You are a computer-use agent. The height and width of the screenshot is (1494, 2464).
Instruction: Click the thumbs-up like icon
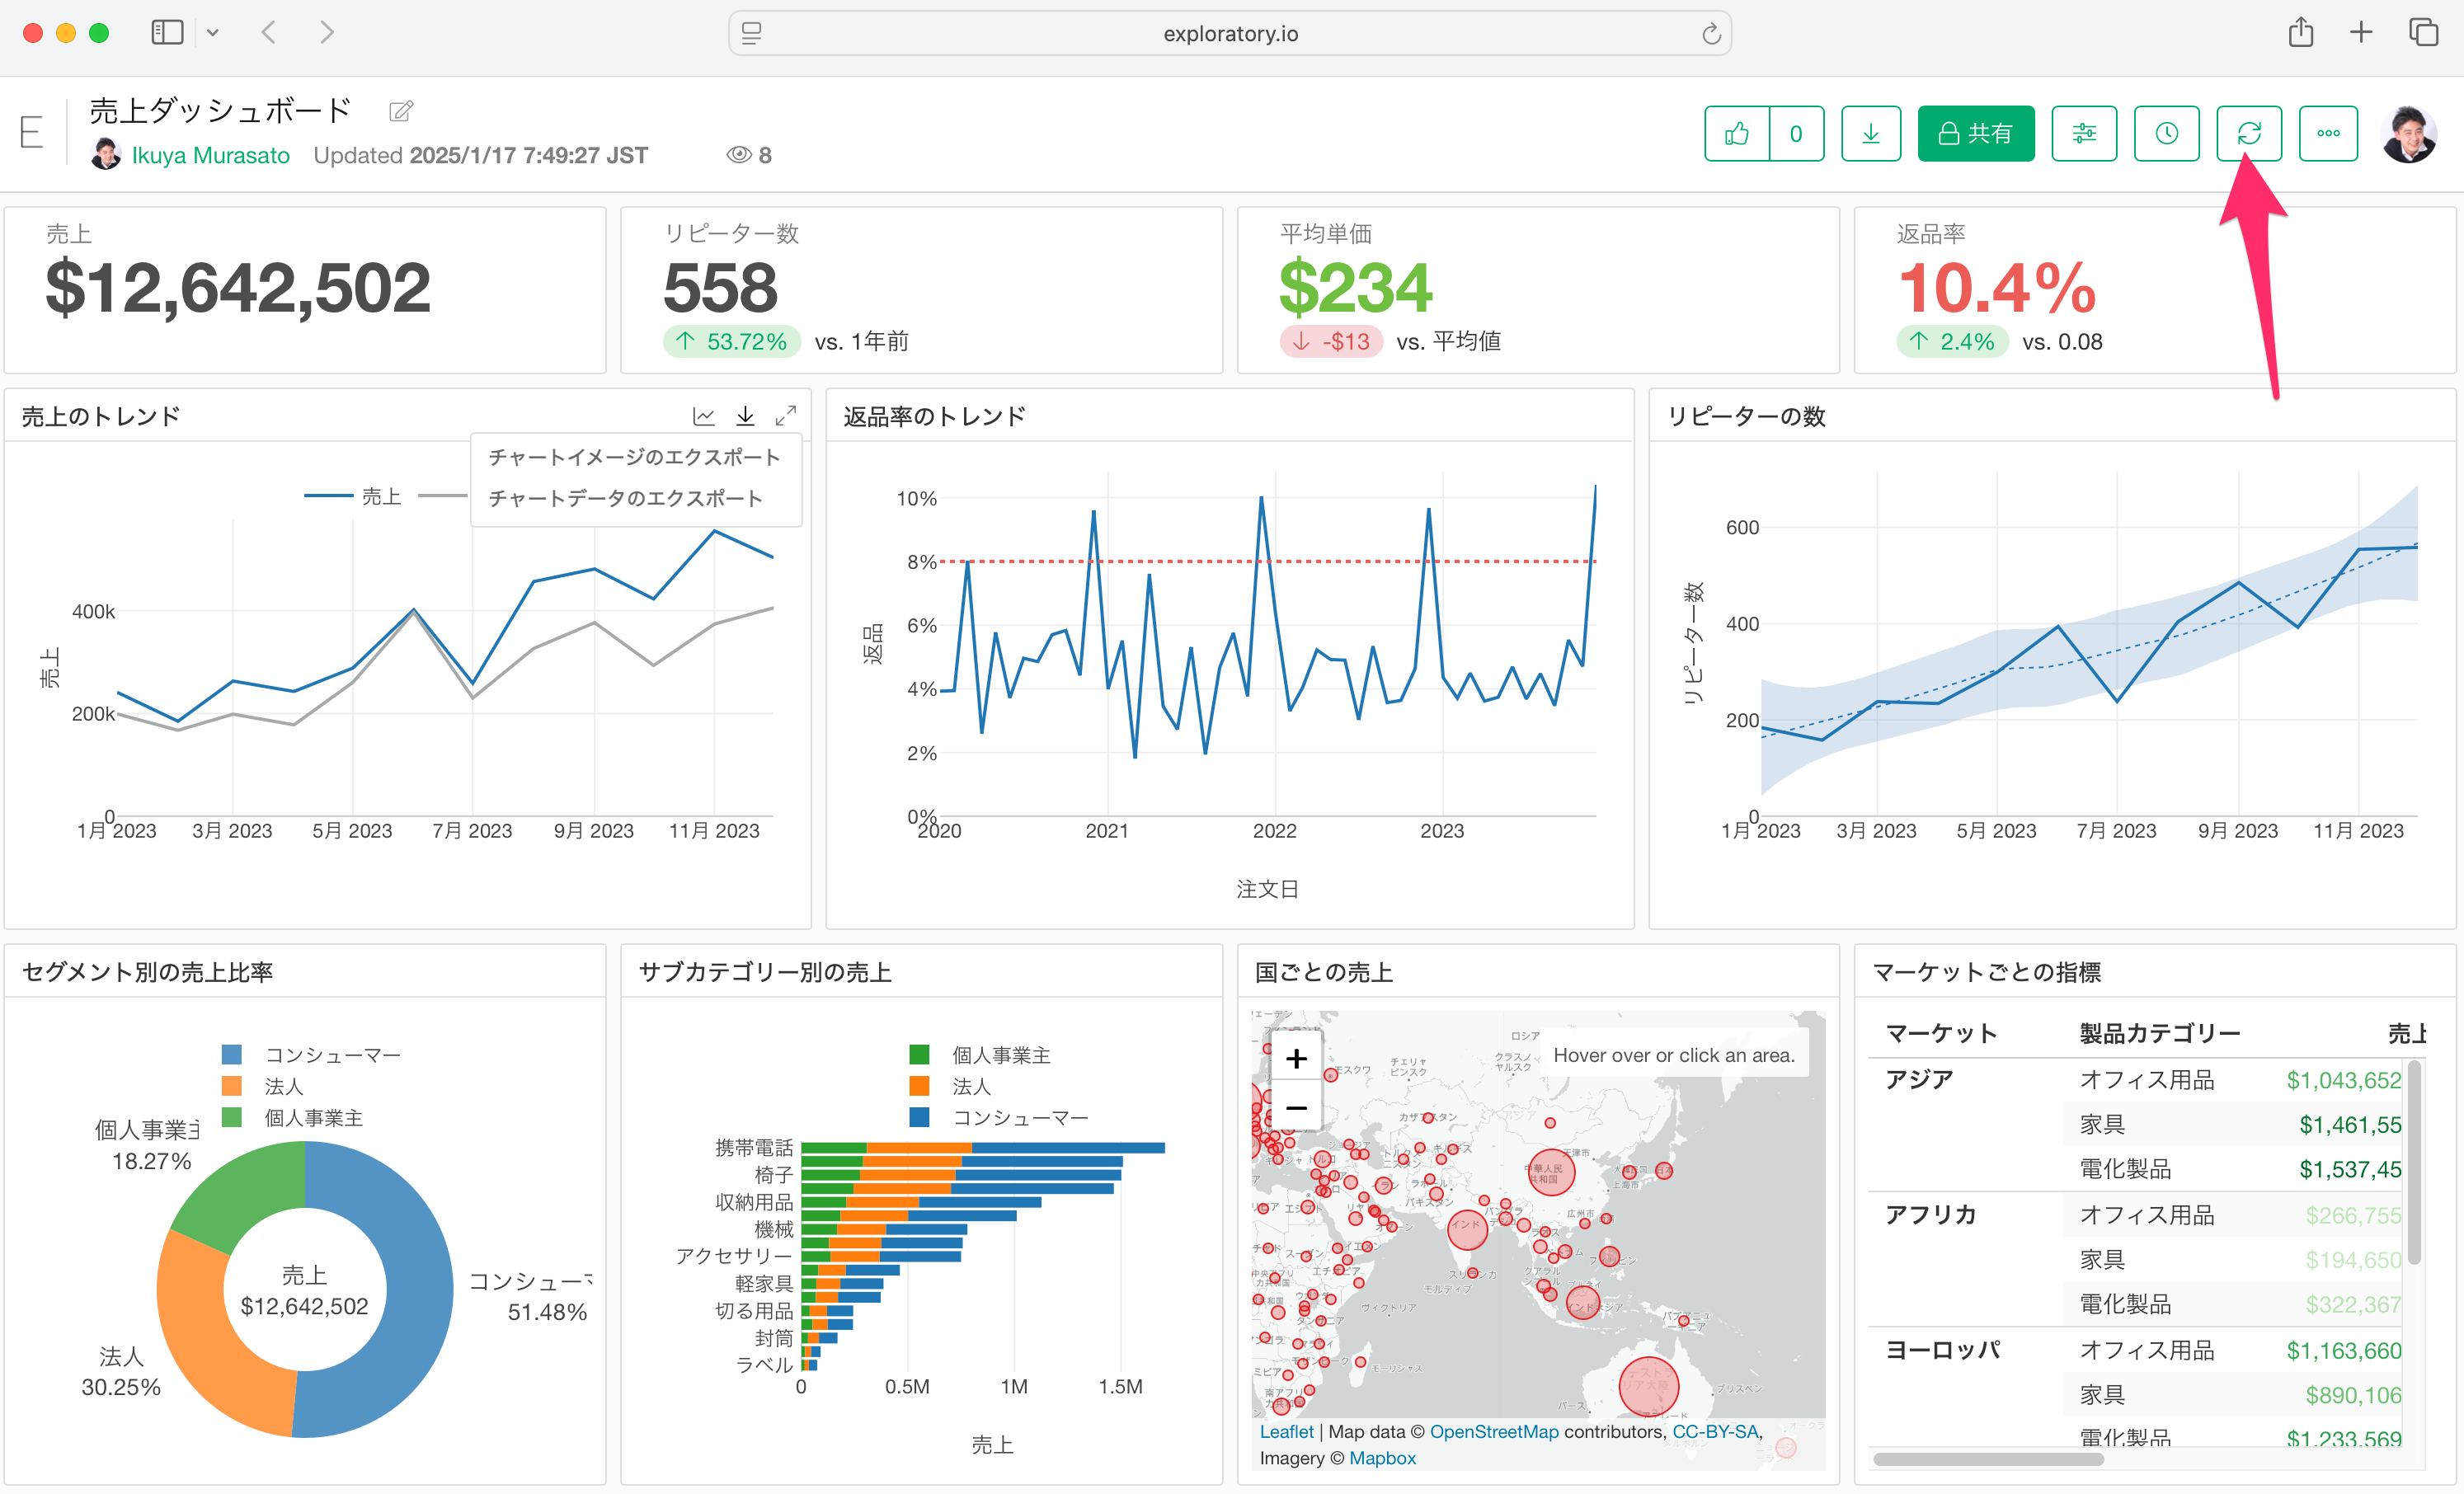[x=1737, y=133]
